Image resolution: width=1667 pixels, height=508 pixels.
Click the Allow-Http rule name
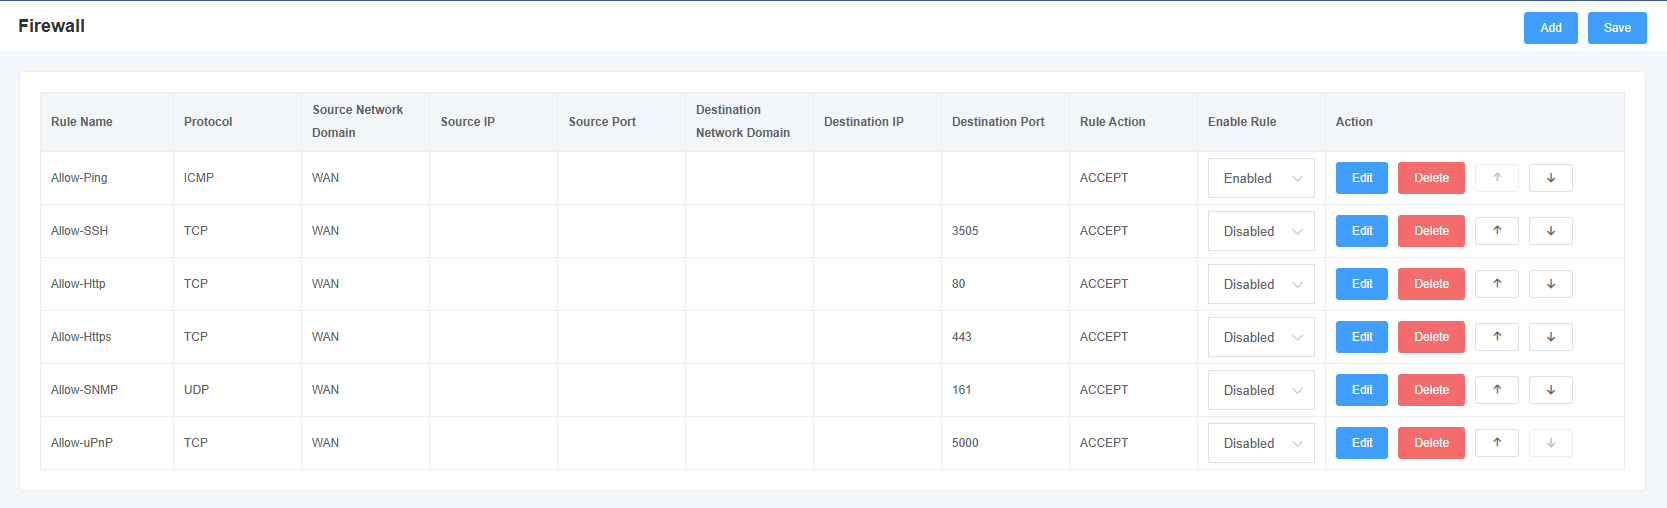click(x=78, y=284)
